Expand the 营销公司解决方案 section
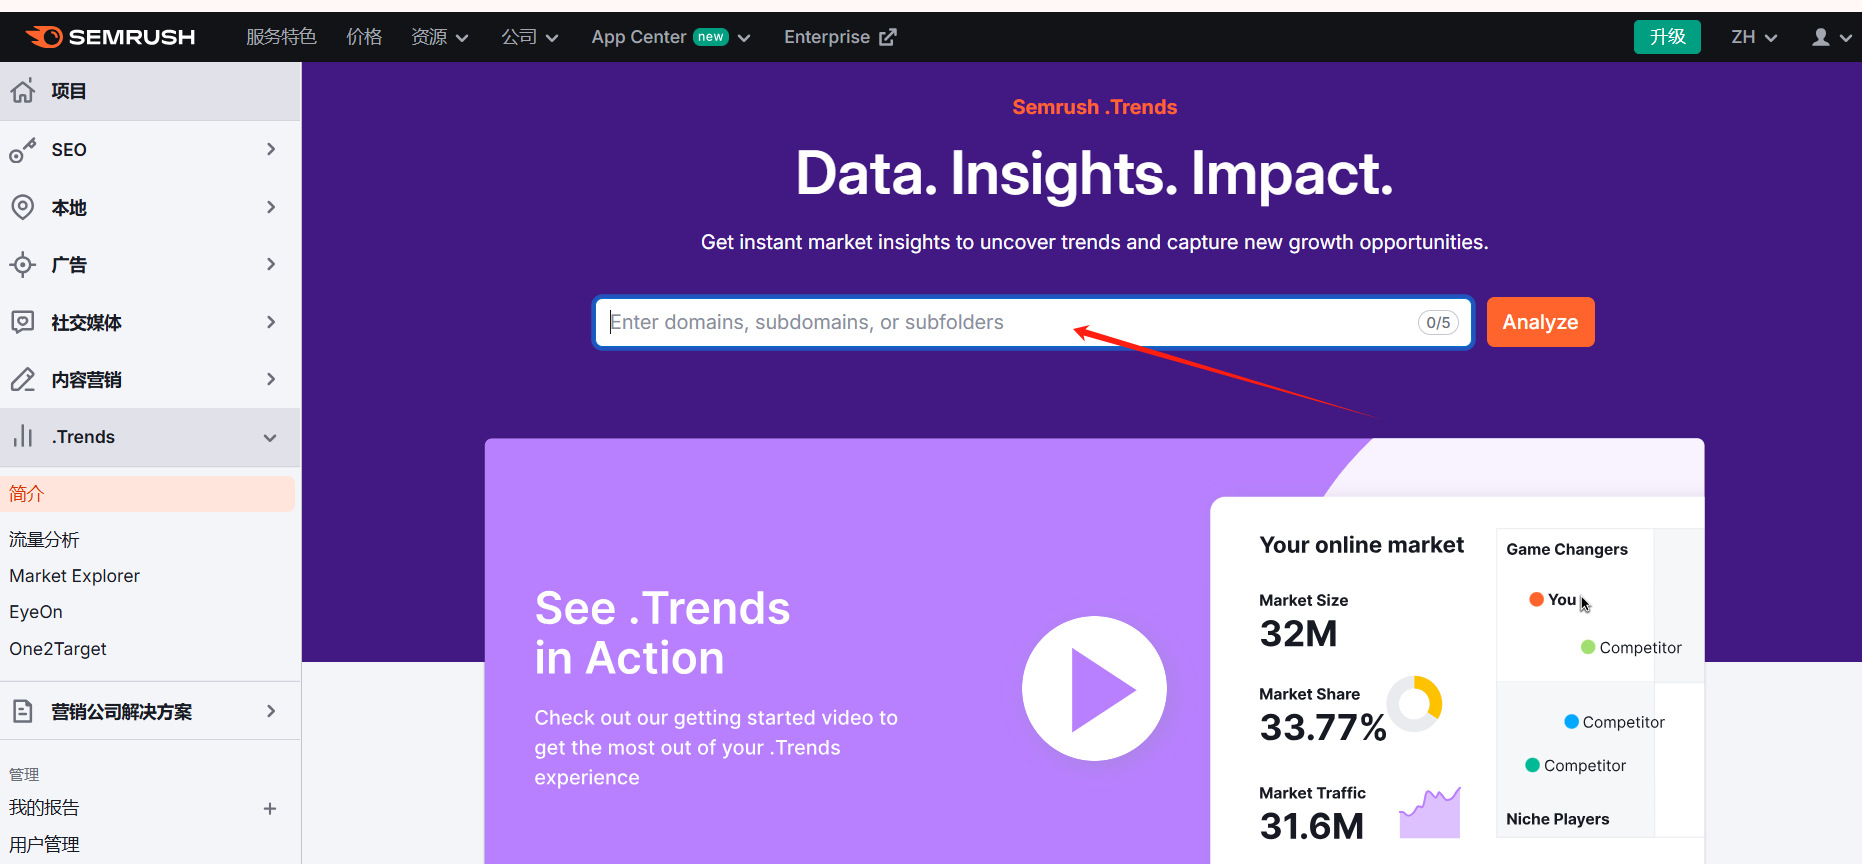This screenshot has height=864, width=1862. coord(271,711)
